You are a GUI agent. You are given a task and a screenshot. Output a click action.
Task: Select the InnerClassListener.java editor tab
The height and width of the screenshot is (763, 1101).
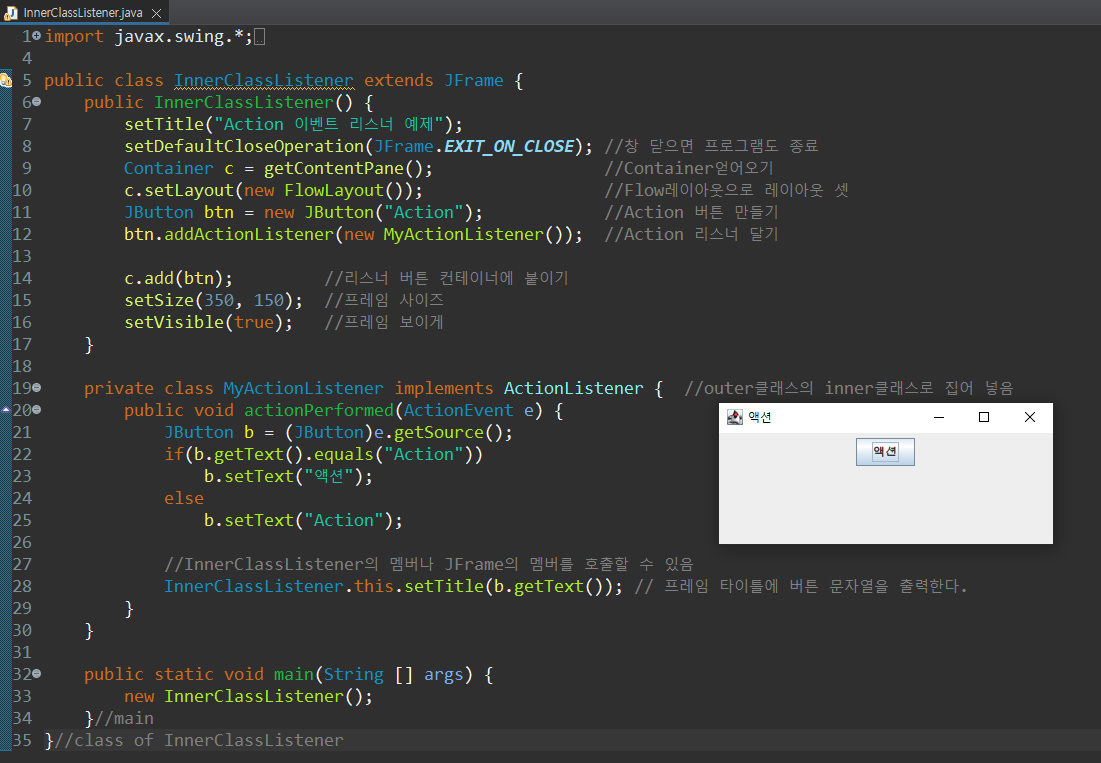point(83,13)
